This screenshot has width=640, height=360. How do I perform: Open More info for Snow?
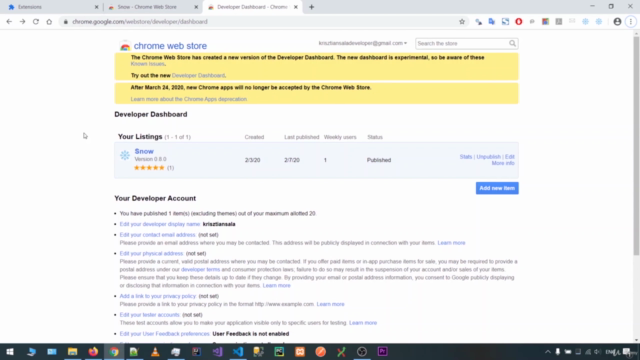click(x=503, y=163)
